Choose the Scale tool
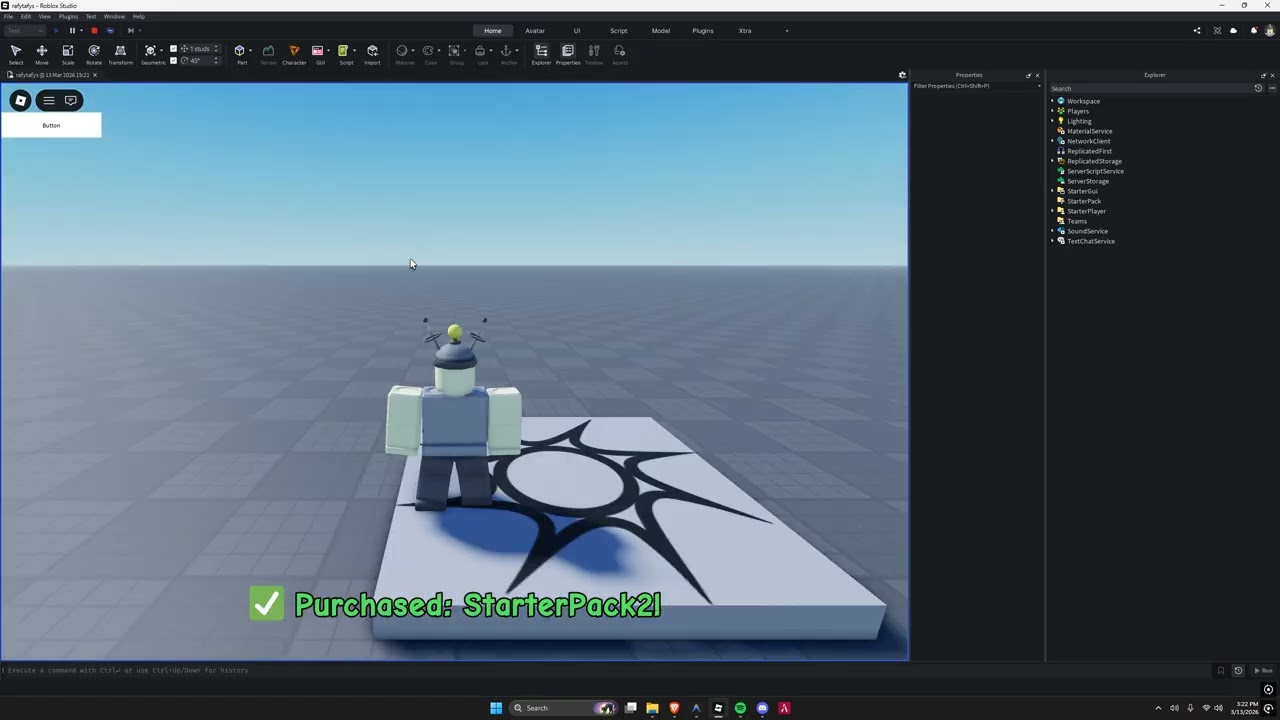Screen dimensions: 1280x720 pyautogui.click(x=68, y=54)
